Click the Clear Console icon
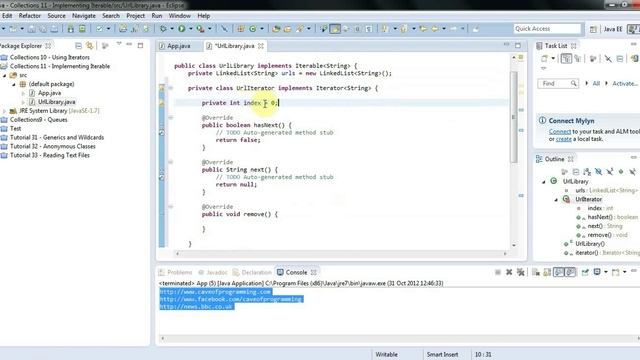640x360 pixels. [x=536, y=272]
